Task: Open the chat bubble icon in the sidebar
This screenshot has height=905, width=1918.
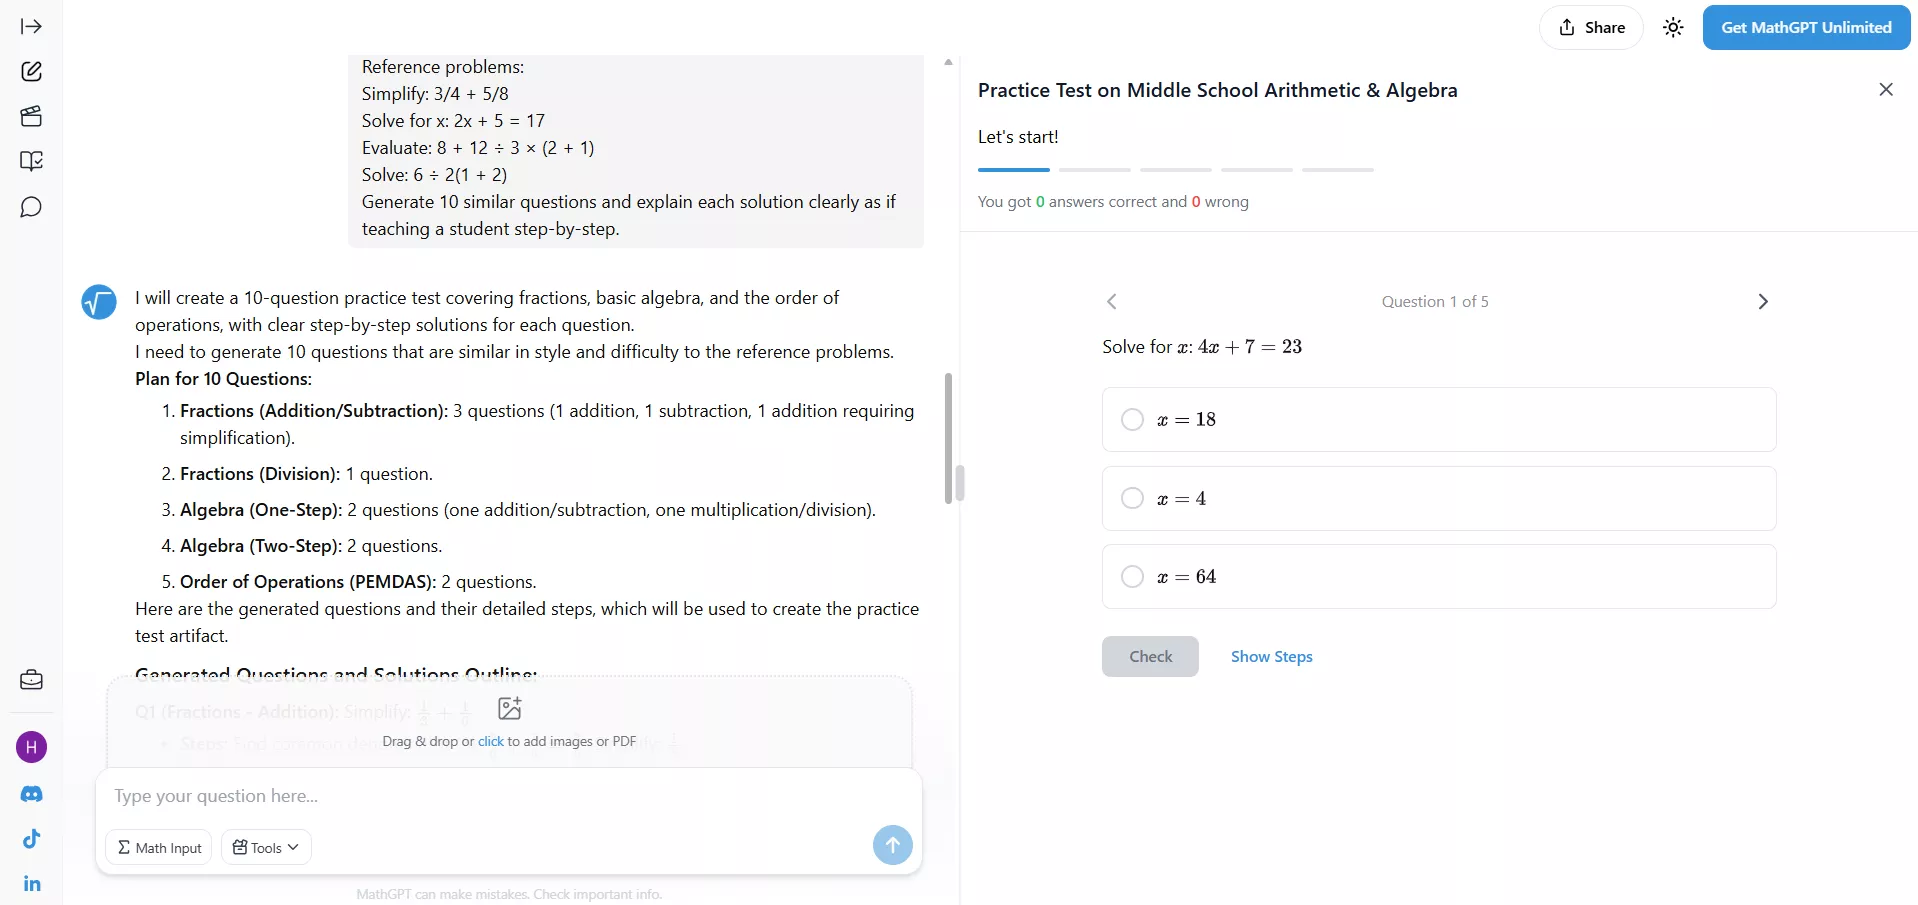Action: coord(31,208)
